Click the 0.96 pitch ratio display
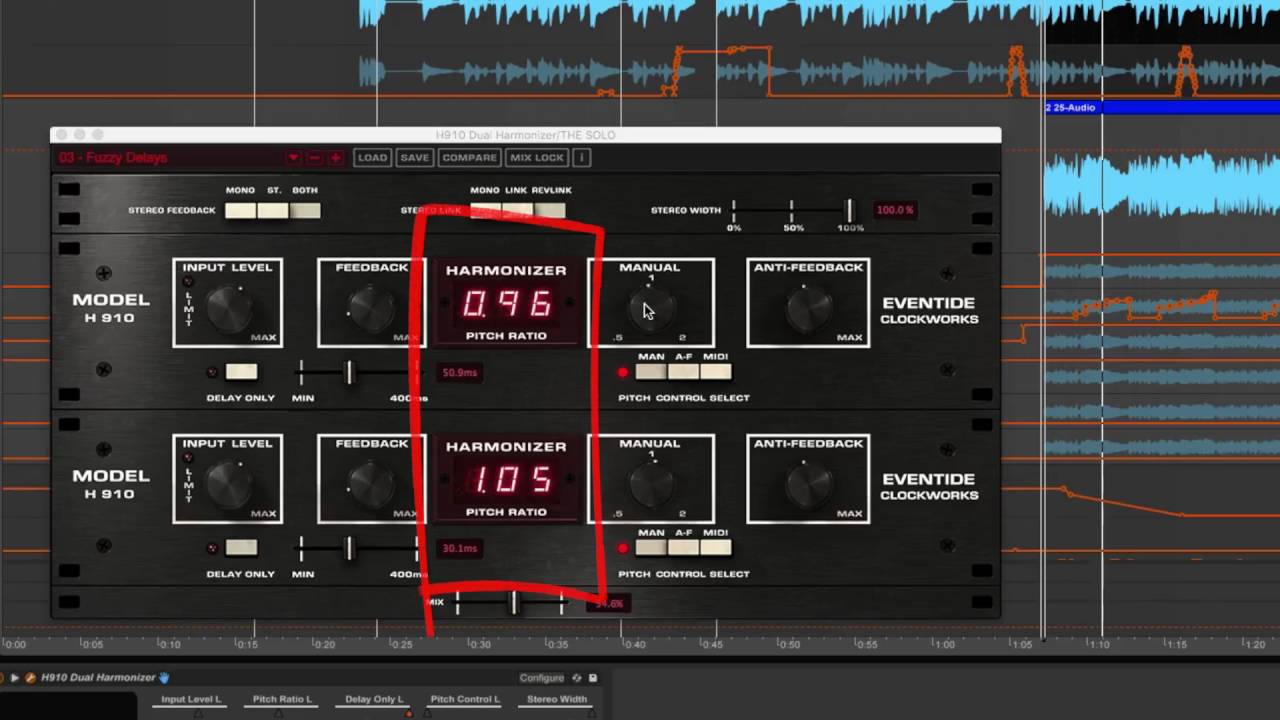The image size is (1280, 720). 507,304
